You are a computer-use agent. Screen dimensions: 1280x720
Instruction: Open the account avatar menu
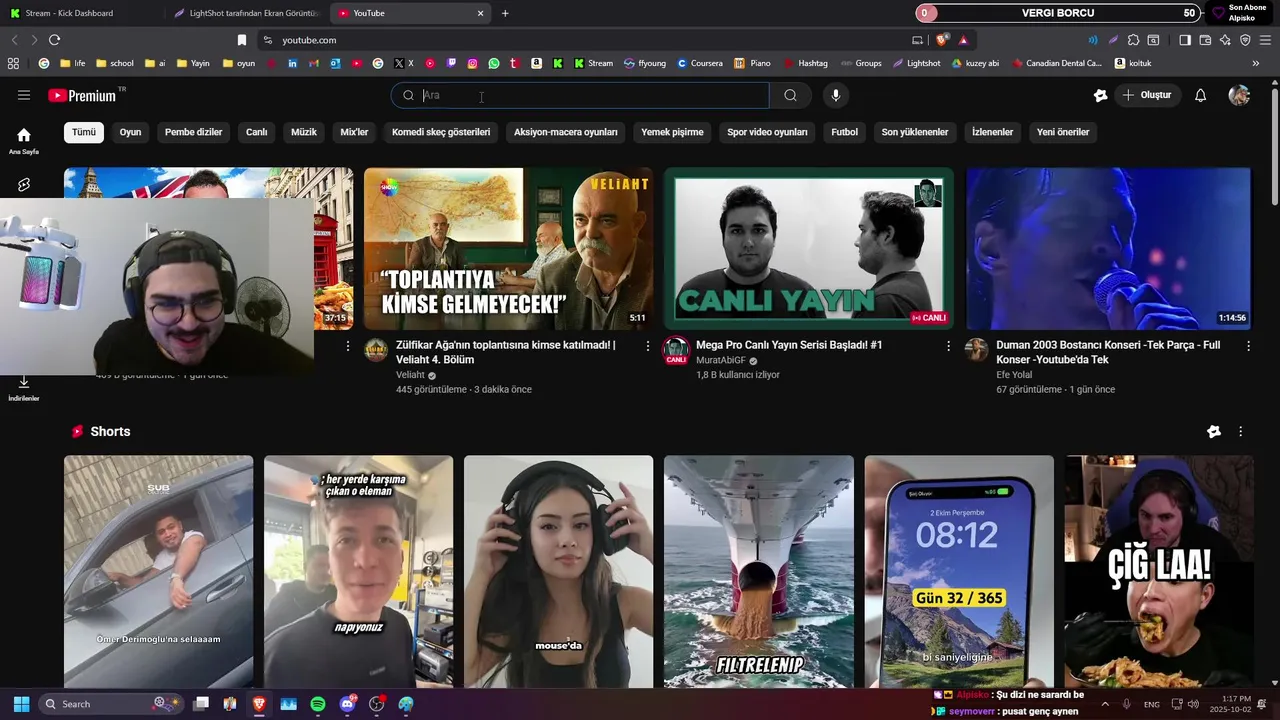[1239, 95]
